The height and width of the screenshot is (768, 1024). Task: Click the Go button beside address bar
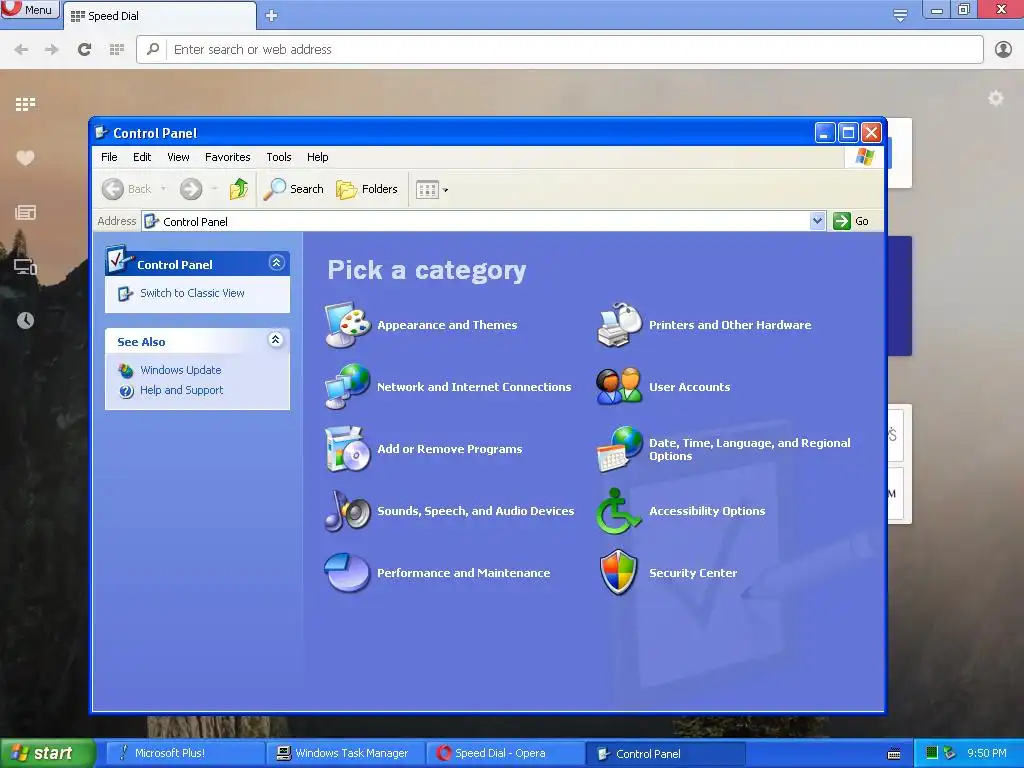click(851, 221)
